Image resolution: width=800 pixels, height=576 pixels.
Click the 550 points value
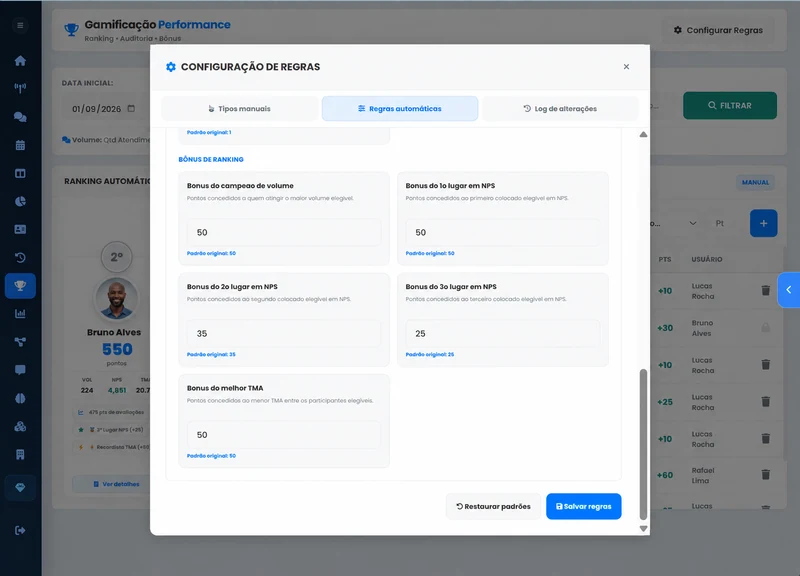(x=117, y=349)
